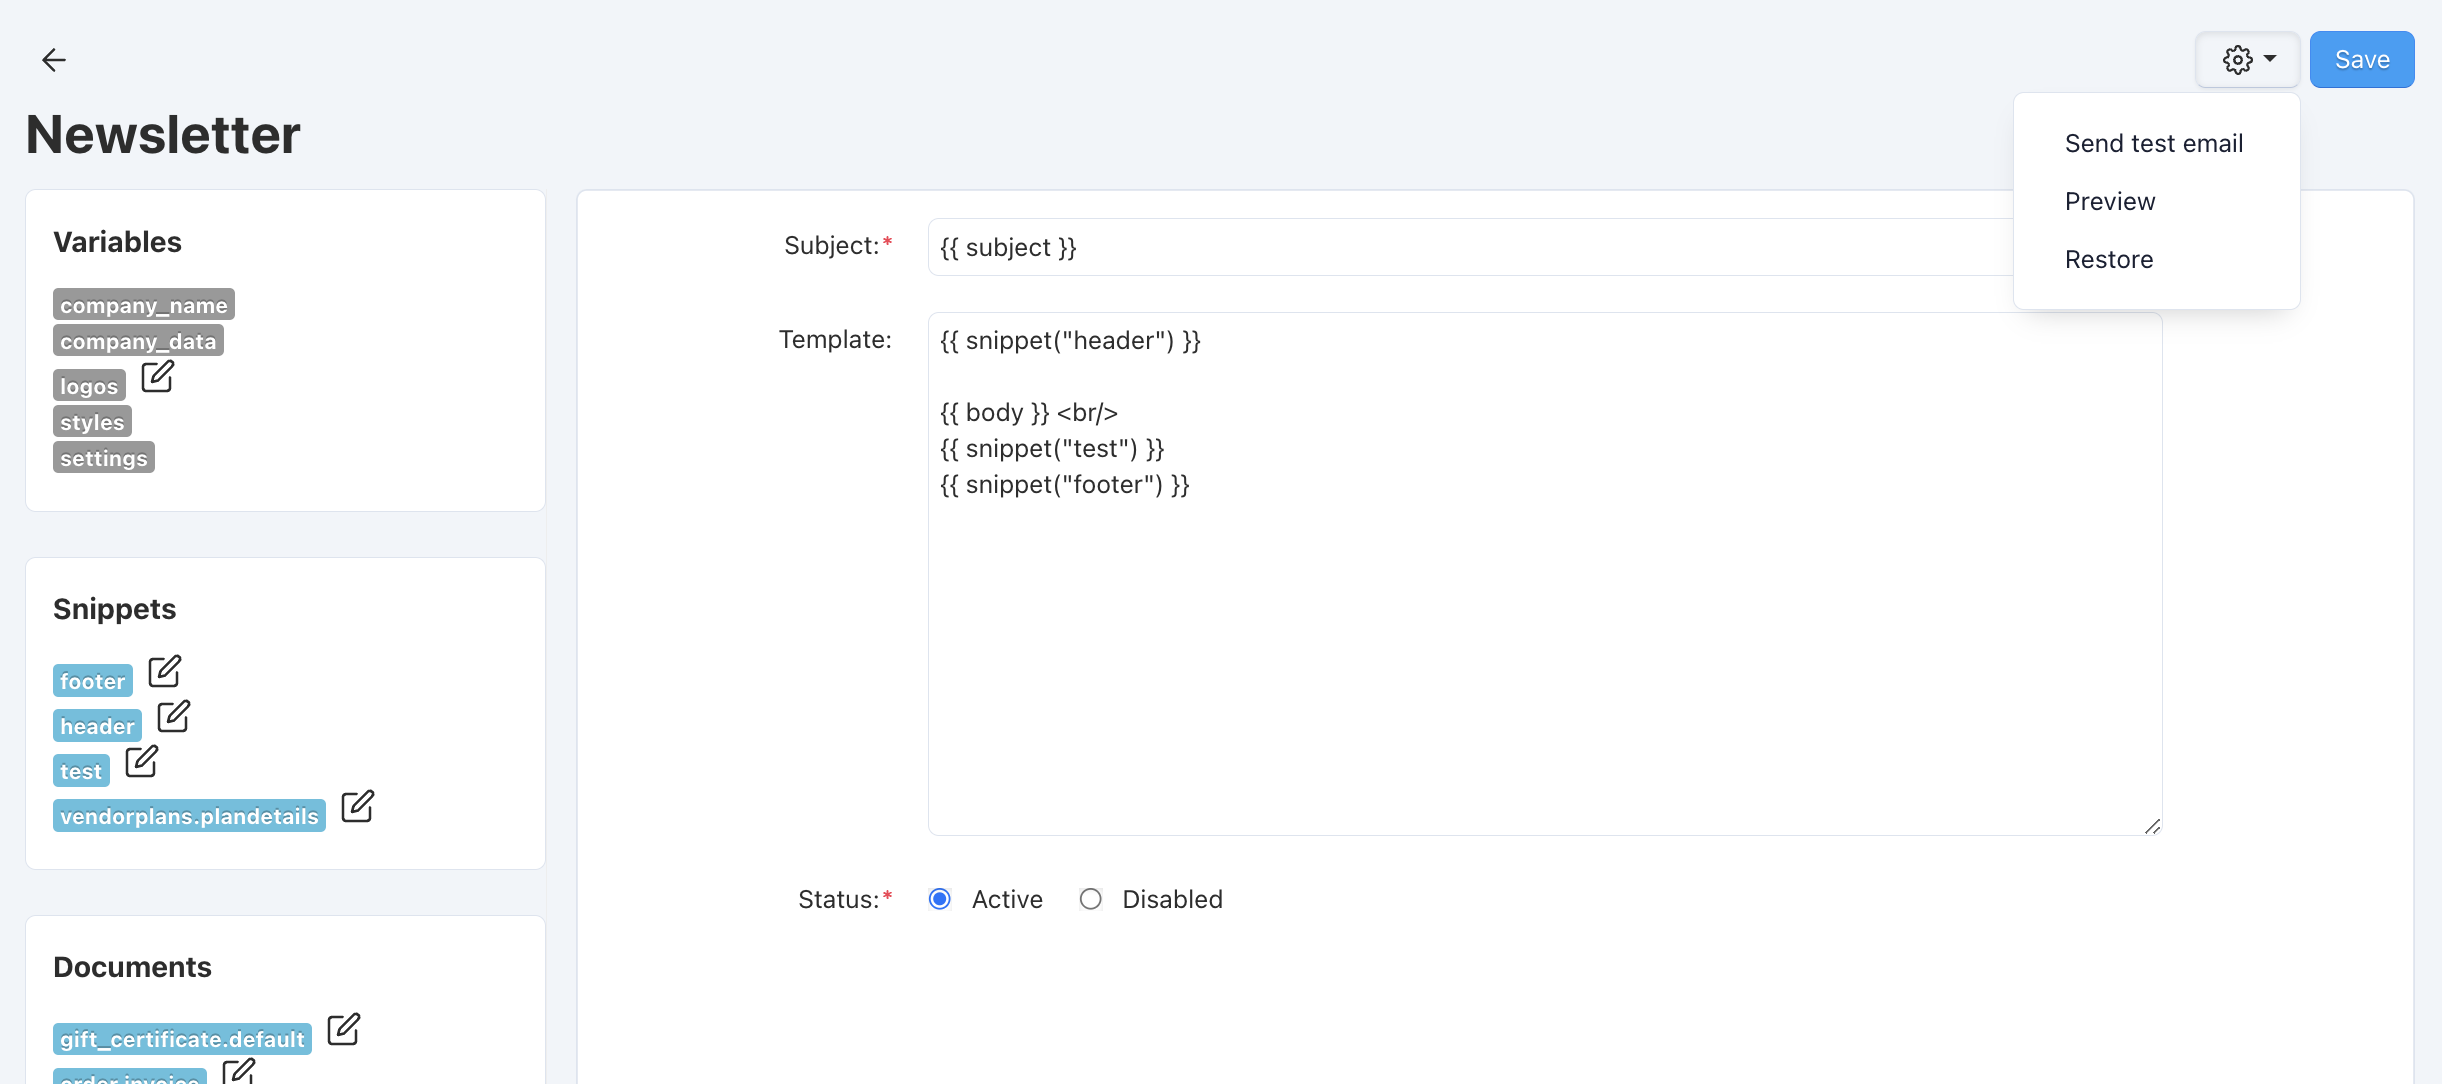Open the gear settings dropdown
The width and height of the screenshot is (2442, 1084).
point(2248,60)
